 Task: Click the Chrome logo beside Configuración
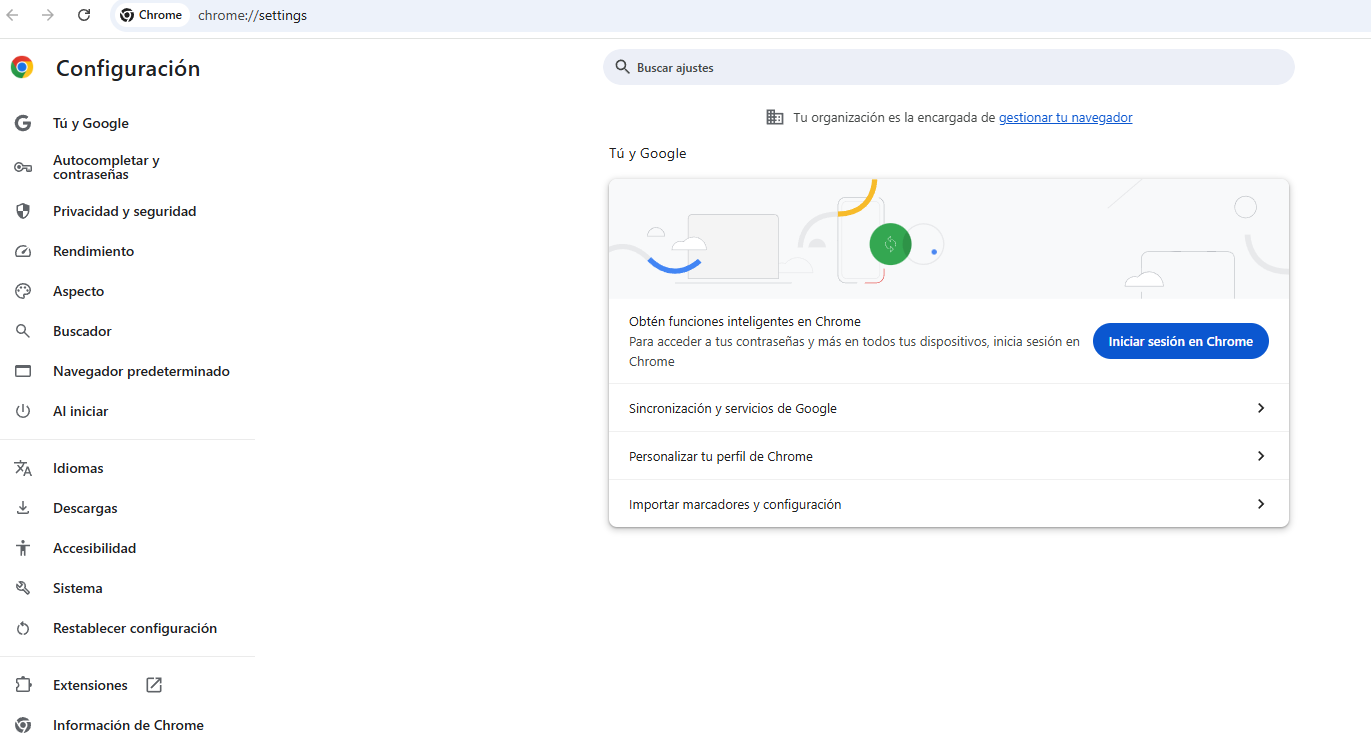pyautogui.click(x=22, y=67)
